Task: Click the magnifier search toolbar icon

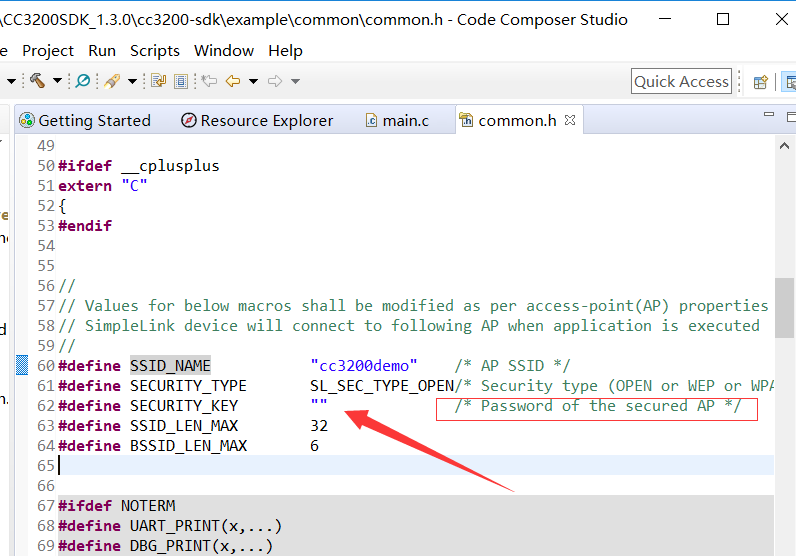Action: tap(83, 81)
